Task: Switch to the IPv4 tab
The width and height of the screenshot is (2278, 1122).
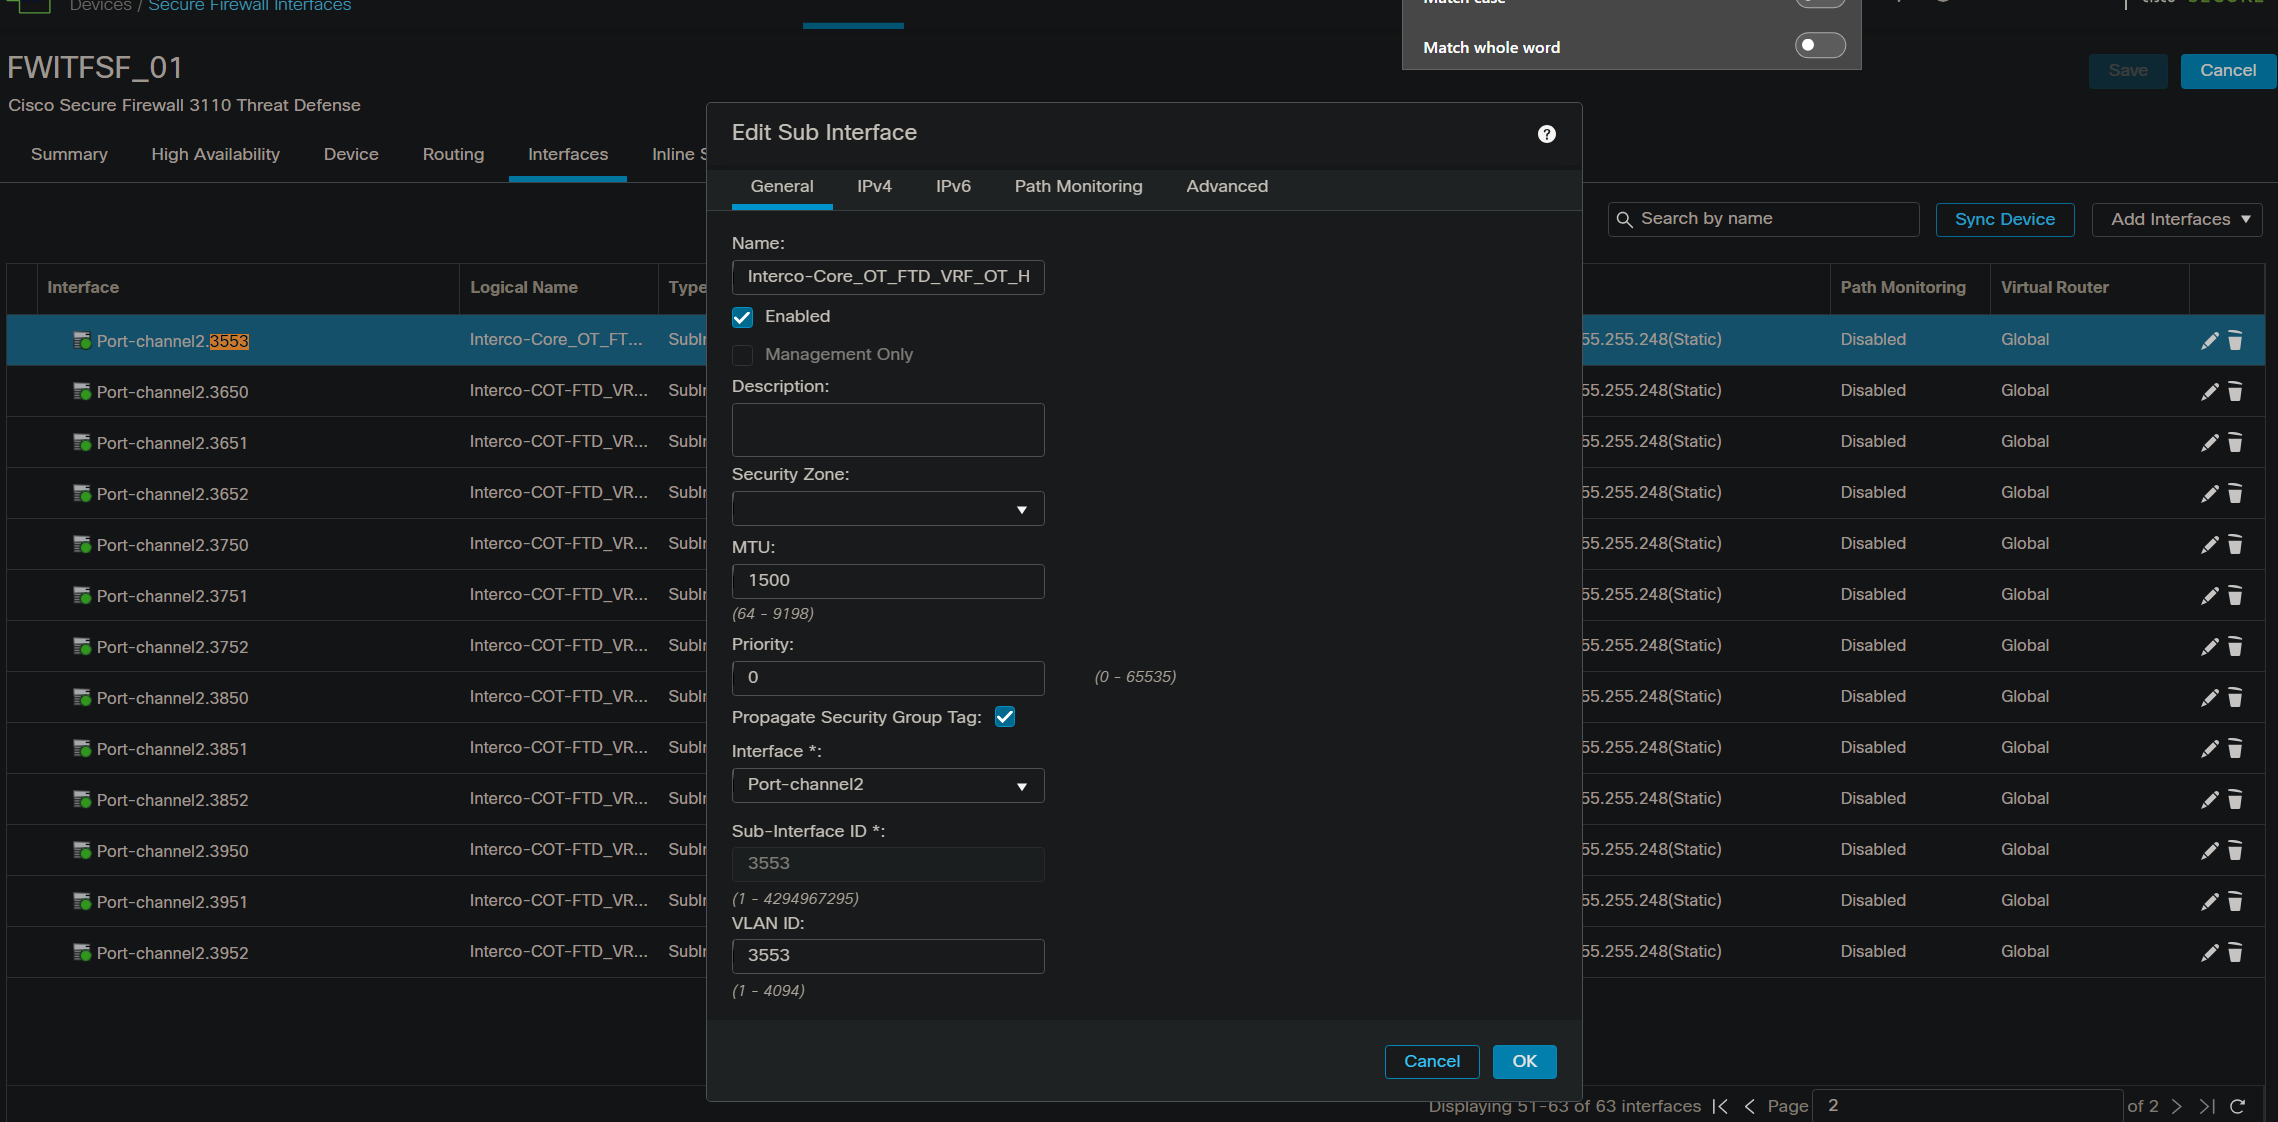Action: point(874,187)
